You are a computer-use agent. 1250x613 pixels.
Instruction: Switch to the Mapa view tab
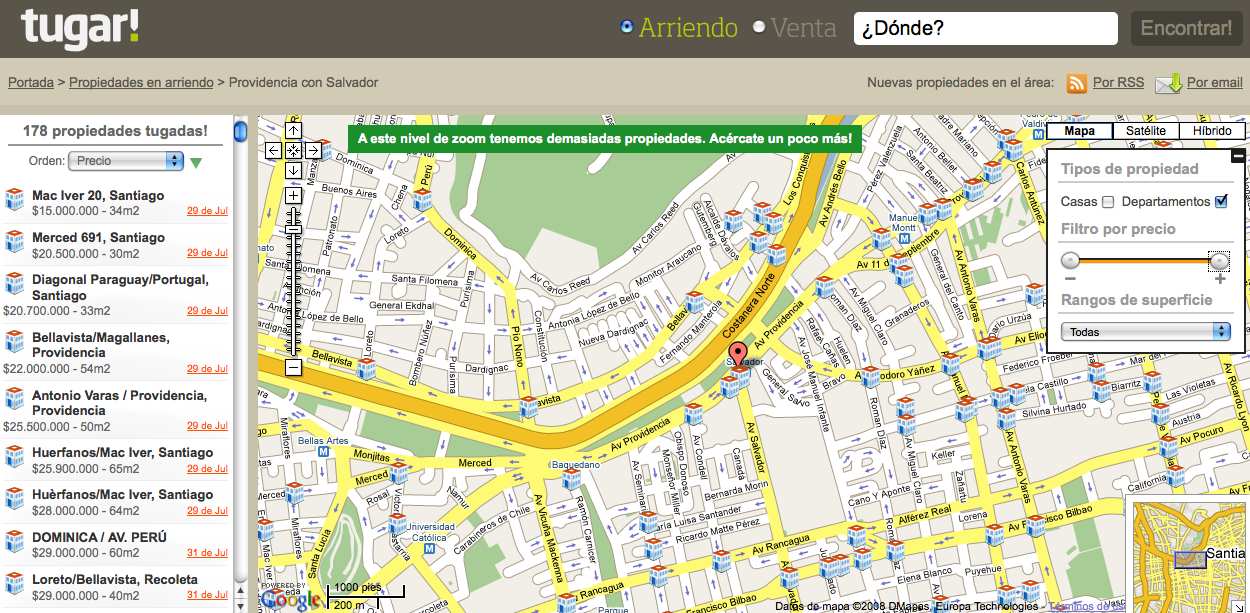click(x=1079, y=131)
